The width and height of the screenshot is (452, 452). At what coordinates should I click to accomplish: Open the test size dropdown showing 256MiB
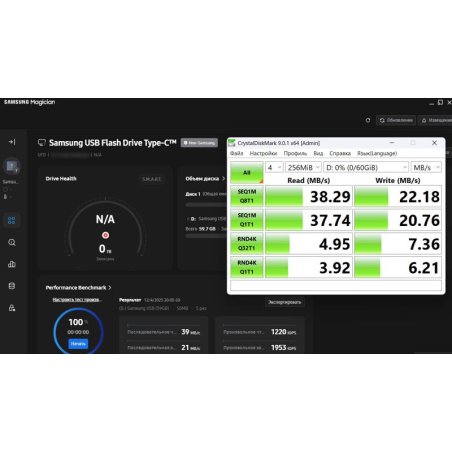pyautogui.click(x=303, y=167)
